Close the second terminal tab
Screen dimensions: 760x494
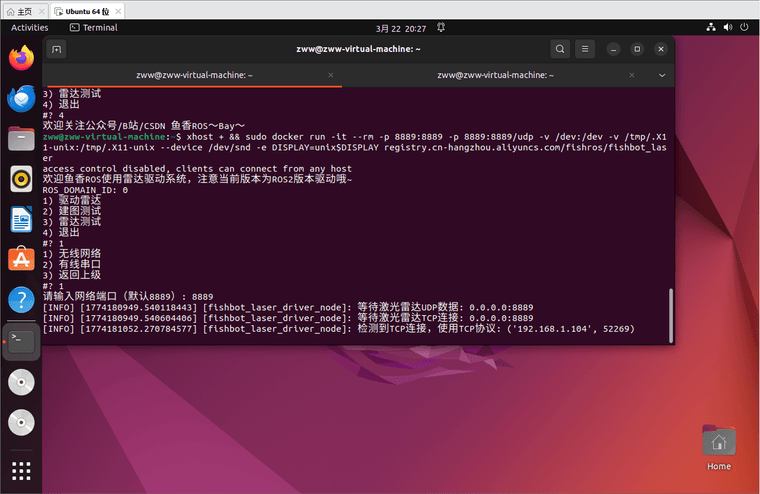click(632, 75)
